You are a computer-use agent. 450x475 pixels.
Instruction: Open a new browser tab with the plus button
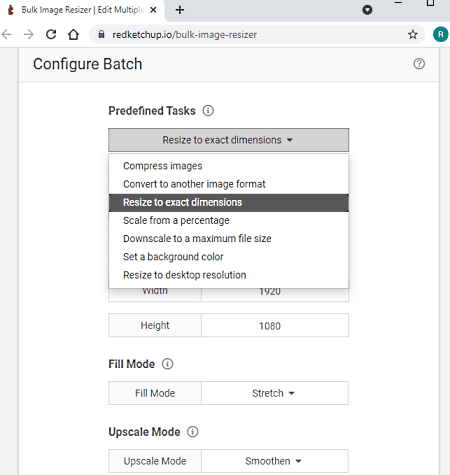pyautogui.click(x=180, y=10)
